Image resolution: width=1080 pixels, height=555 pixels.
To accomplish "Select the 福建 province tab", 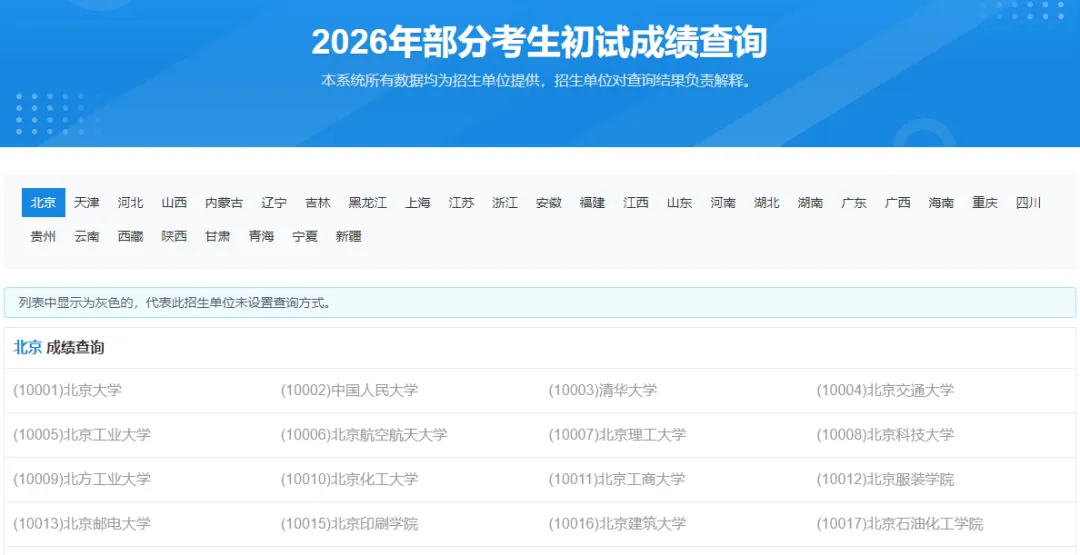I will click(592, 202).
